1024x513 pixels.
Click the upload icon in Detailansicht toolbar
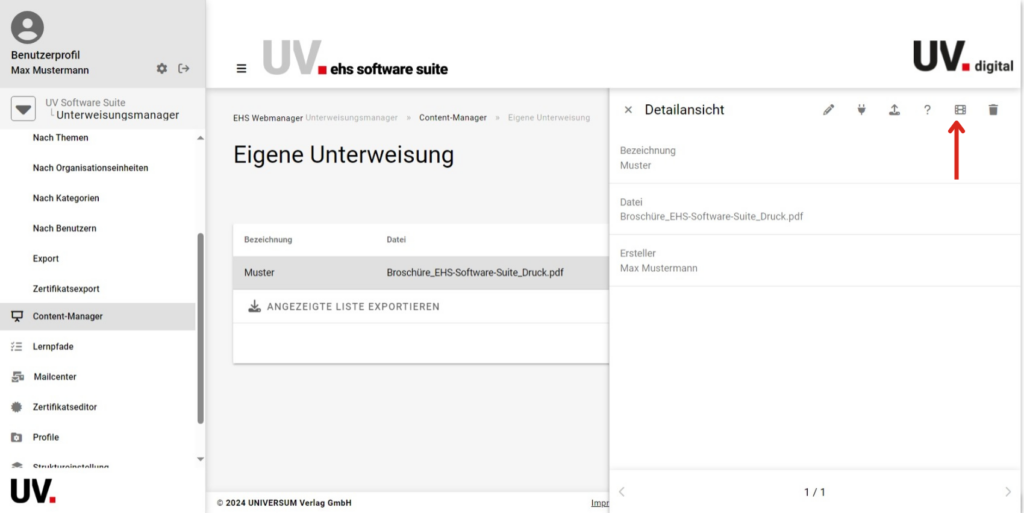tap(894, 110)
